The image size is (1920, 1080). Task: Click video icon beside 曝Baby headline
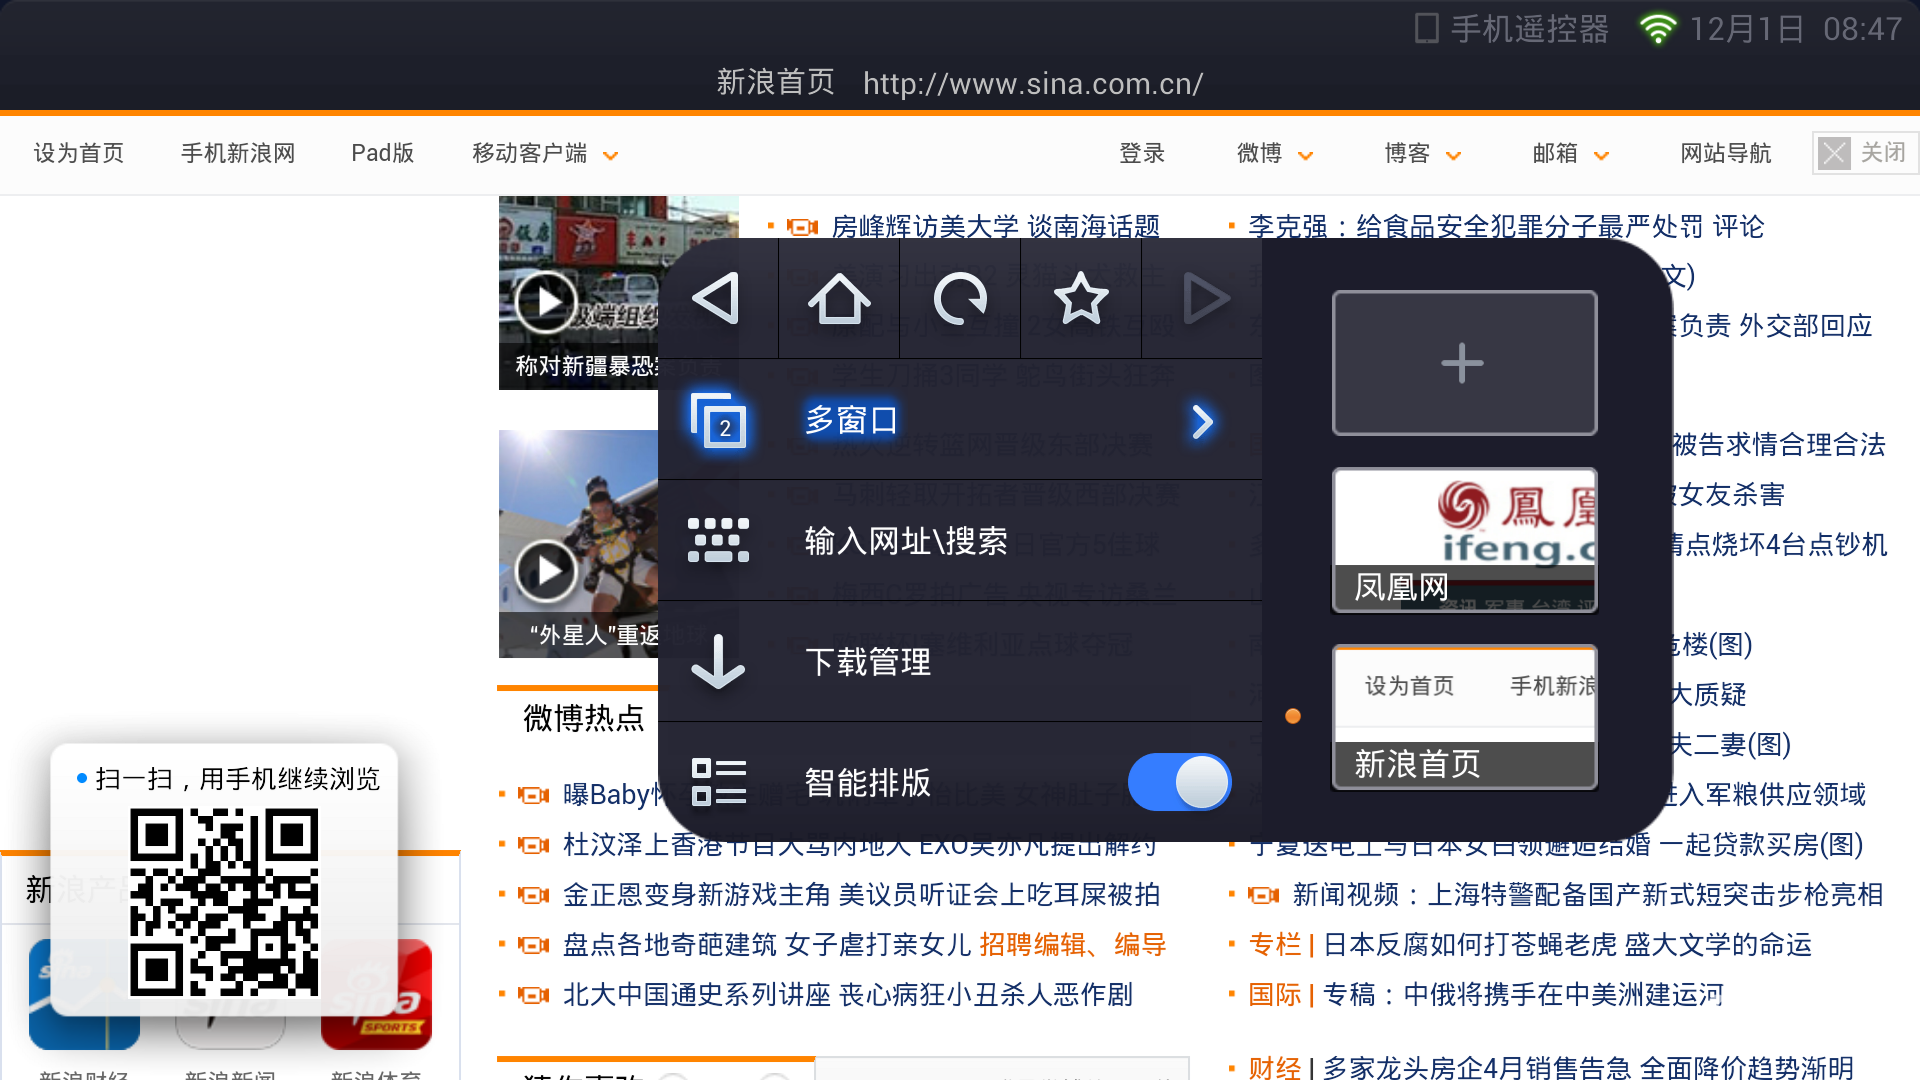click(x=533, y=795)
